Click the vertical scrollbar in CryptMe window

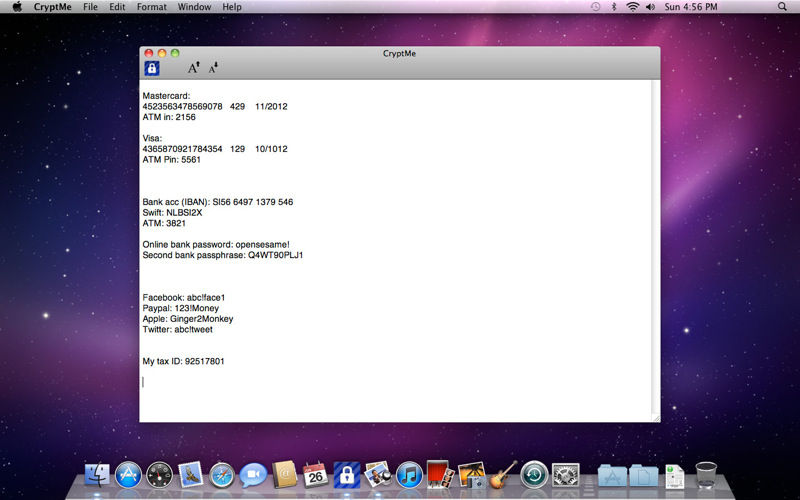656,245
